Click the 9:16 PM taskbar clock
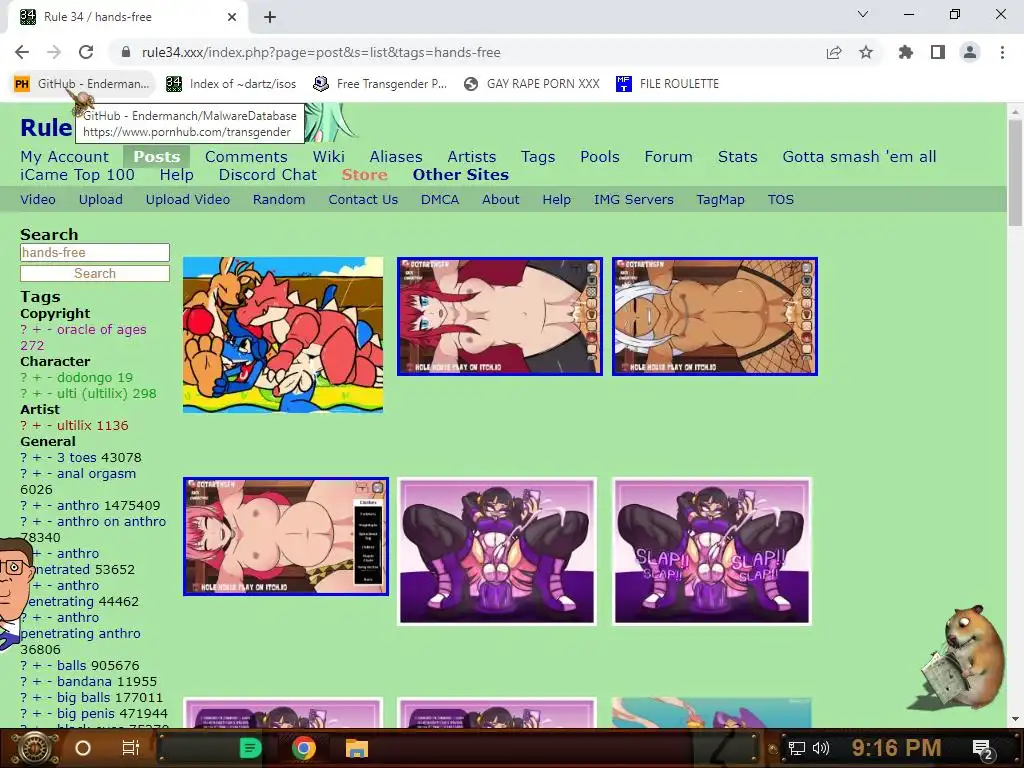The width and height of the screenshot is (1024, 768). coord(896,748)
